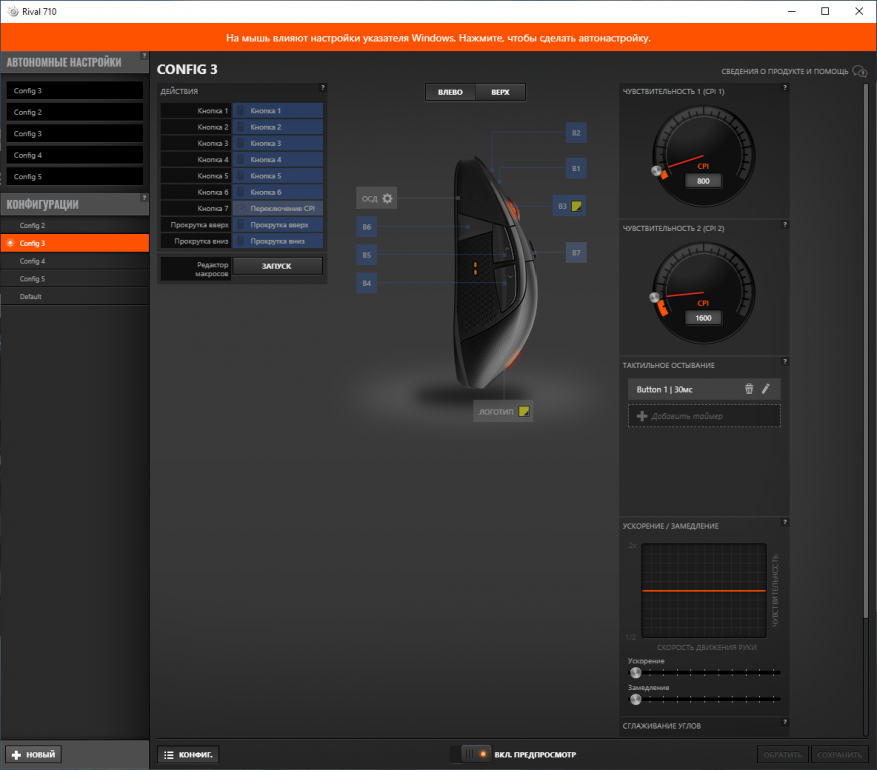Open the Кнопка 5 action dropdown
877x770 pixels.
point(277,176)
